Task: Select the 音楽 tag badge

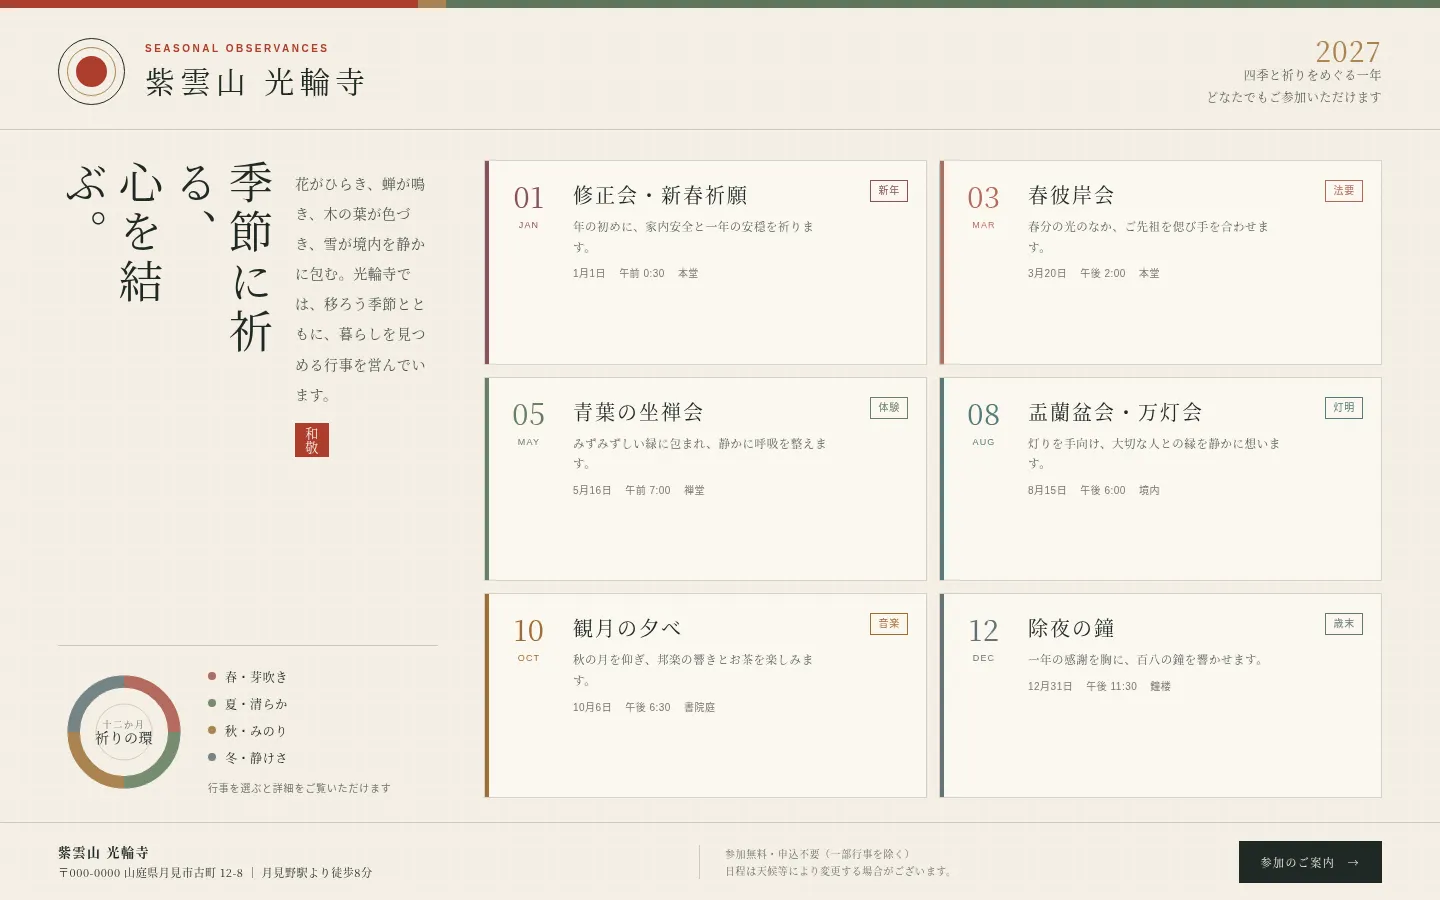Action: pyautogui.click(x=889, y=624)
